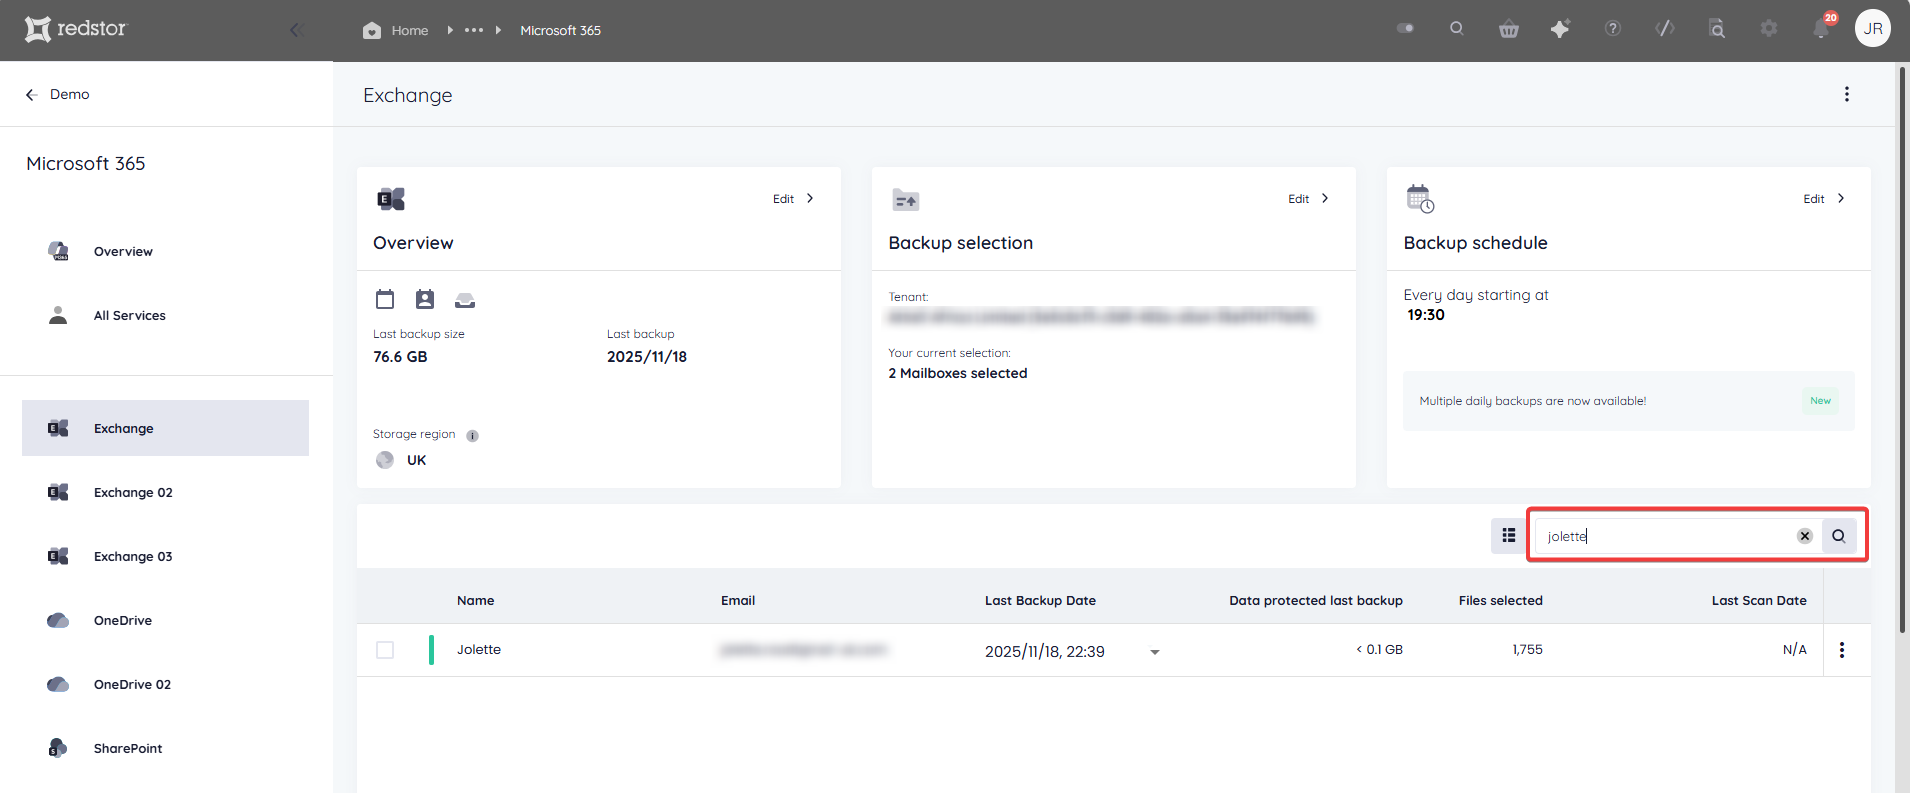Open the document search icon
The width and height of the screenshot is (1910, 793).
1716,29
